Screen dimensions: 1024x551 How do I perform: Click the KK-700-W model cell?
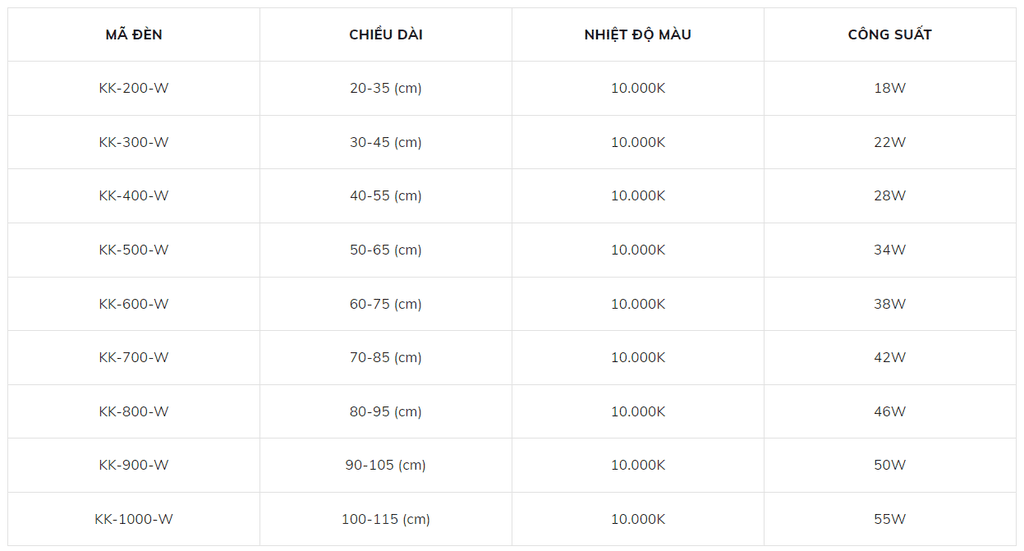(x=134, y=357)
